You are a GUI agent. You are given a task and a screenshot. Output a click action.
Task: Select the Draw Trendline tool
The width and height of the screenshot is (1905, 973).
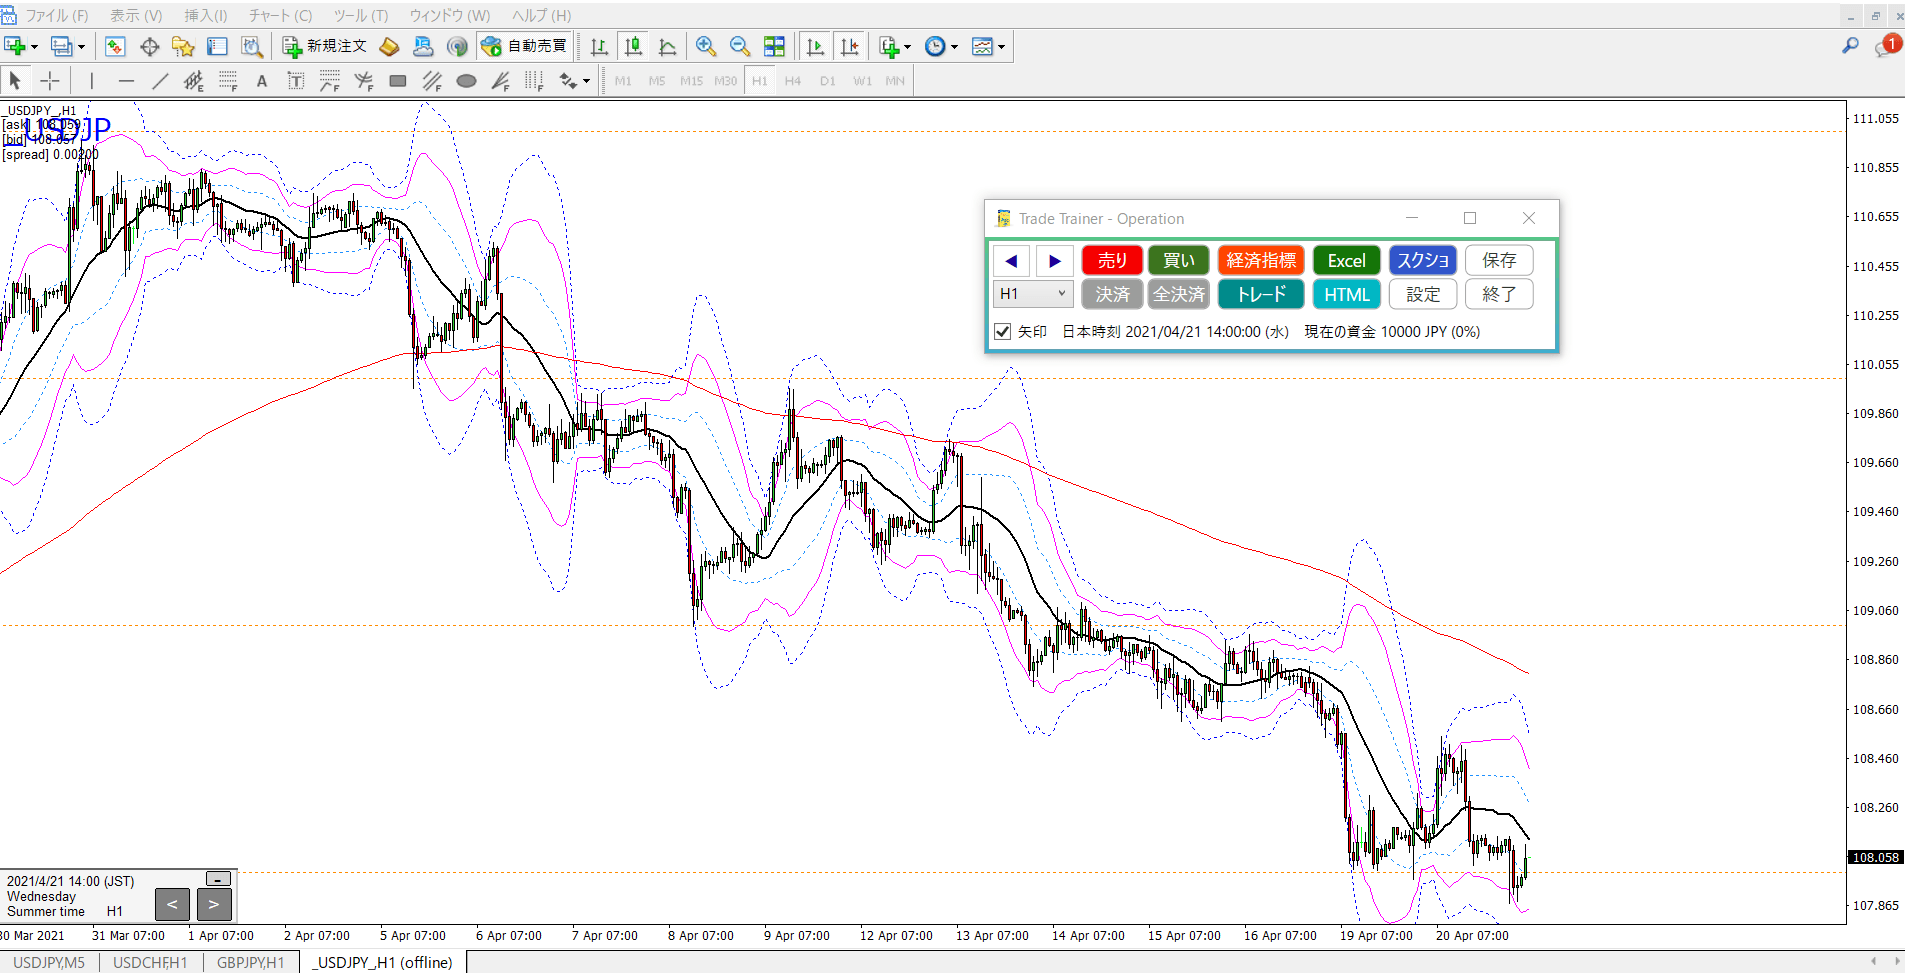point(160,81)
